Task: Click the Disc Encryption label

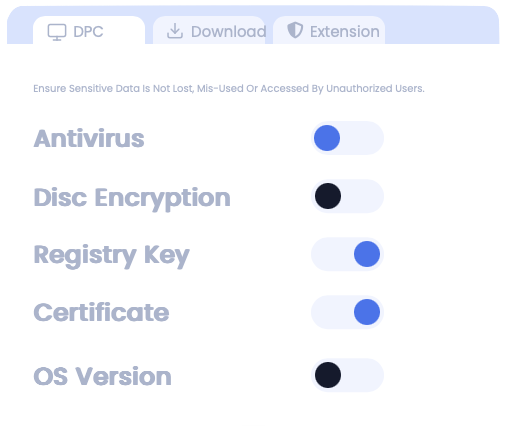Action: (x=132, y=198)
